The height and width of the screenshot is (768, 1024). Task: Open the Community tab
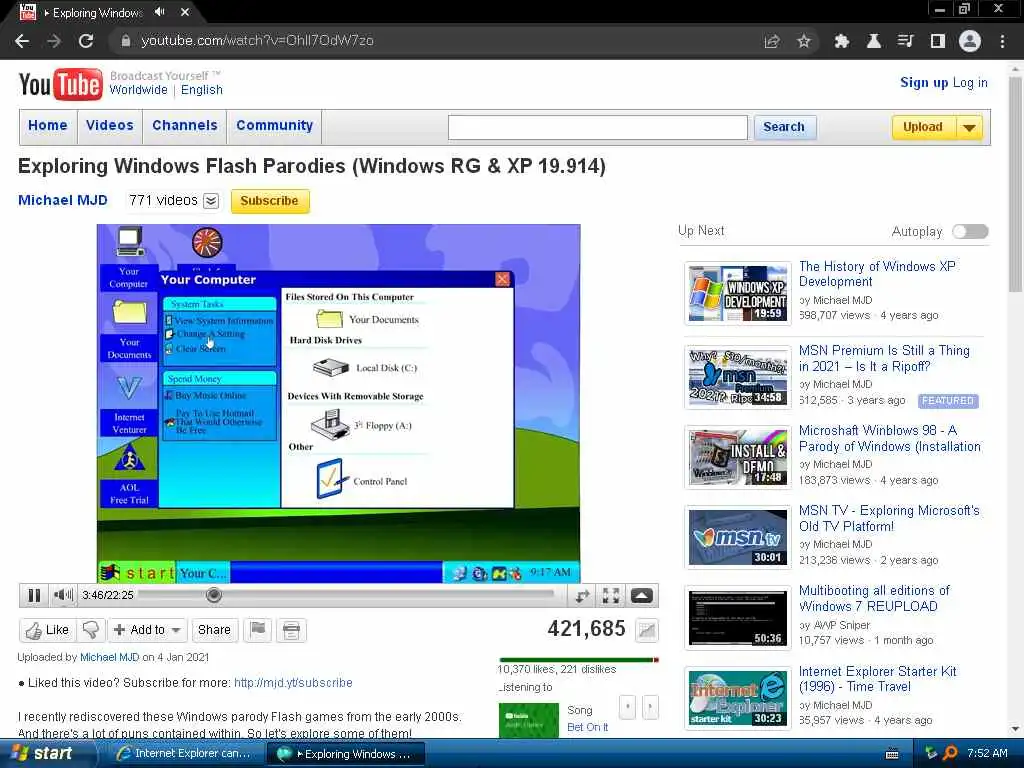(274, 126)
